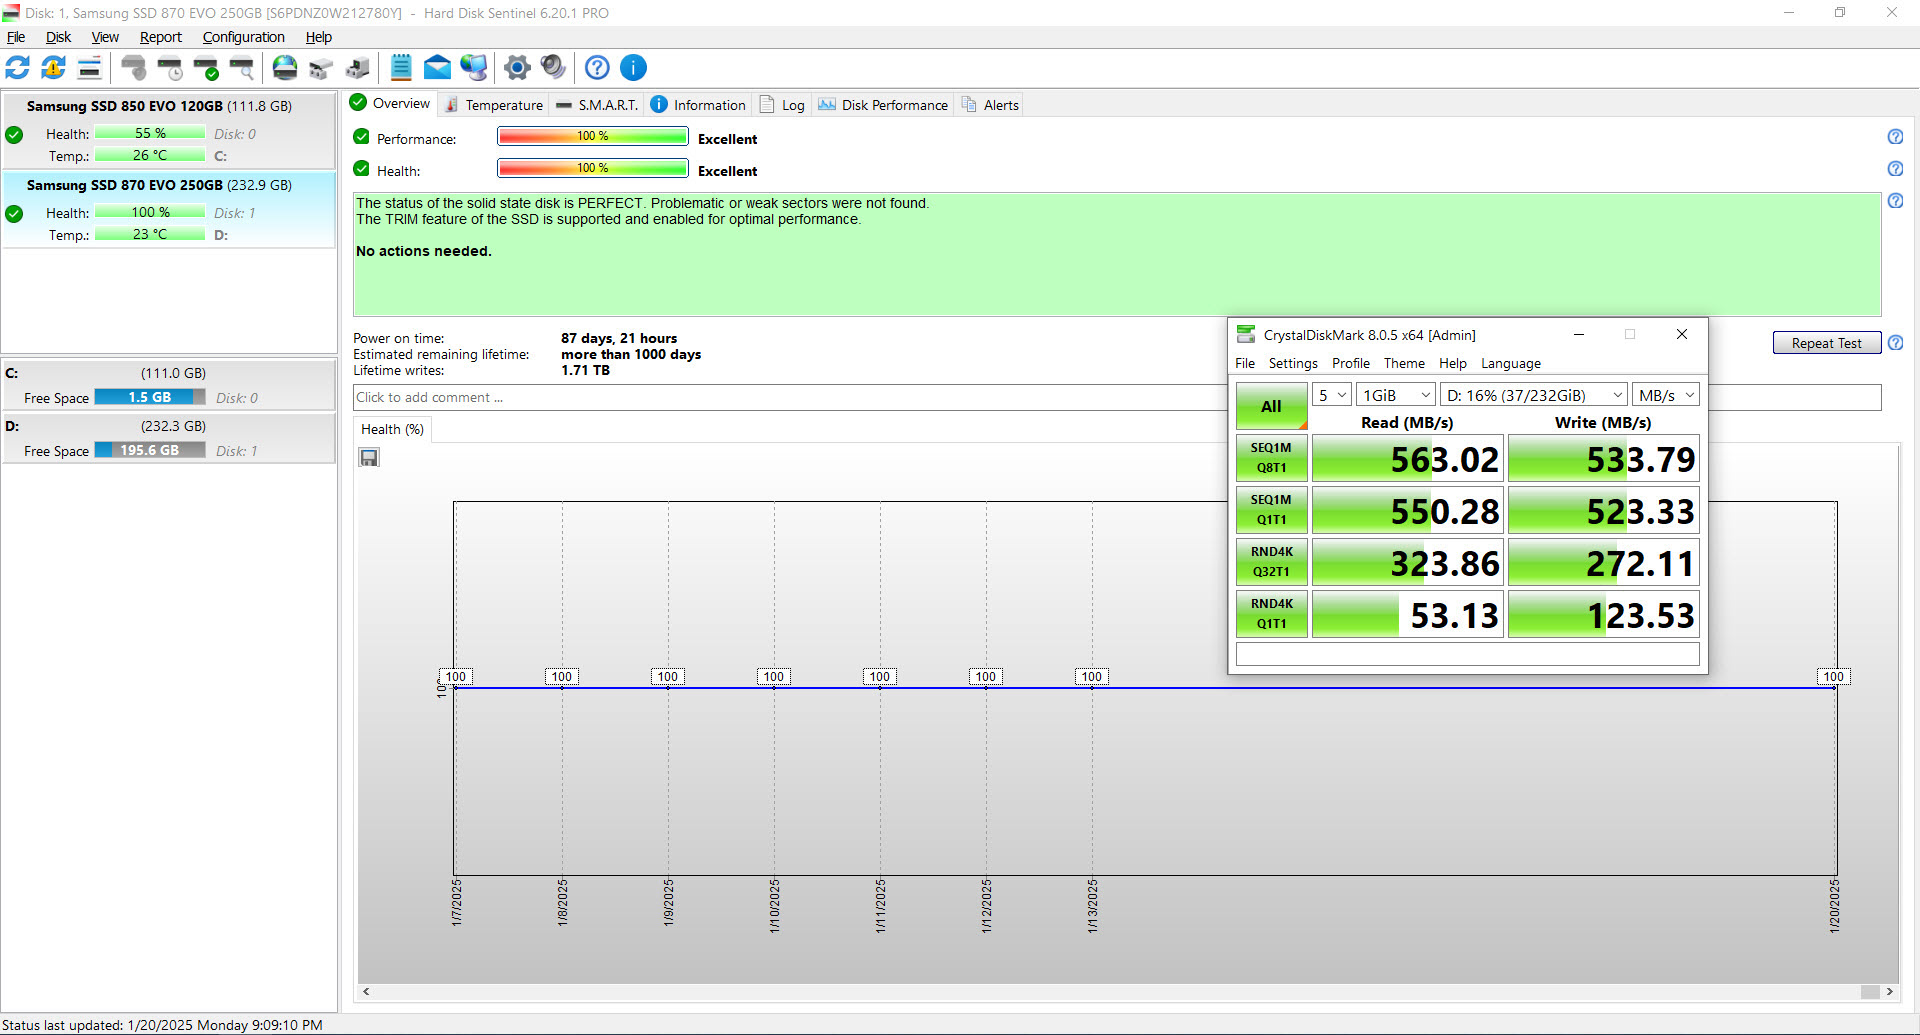
Task: Open the Configuration menu
Action: click(243, 37)
